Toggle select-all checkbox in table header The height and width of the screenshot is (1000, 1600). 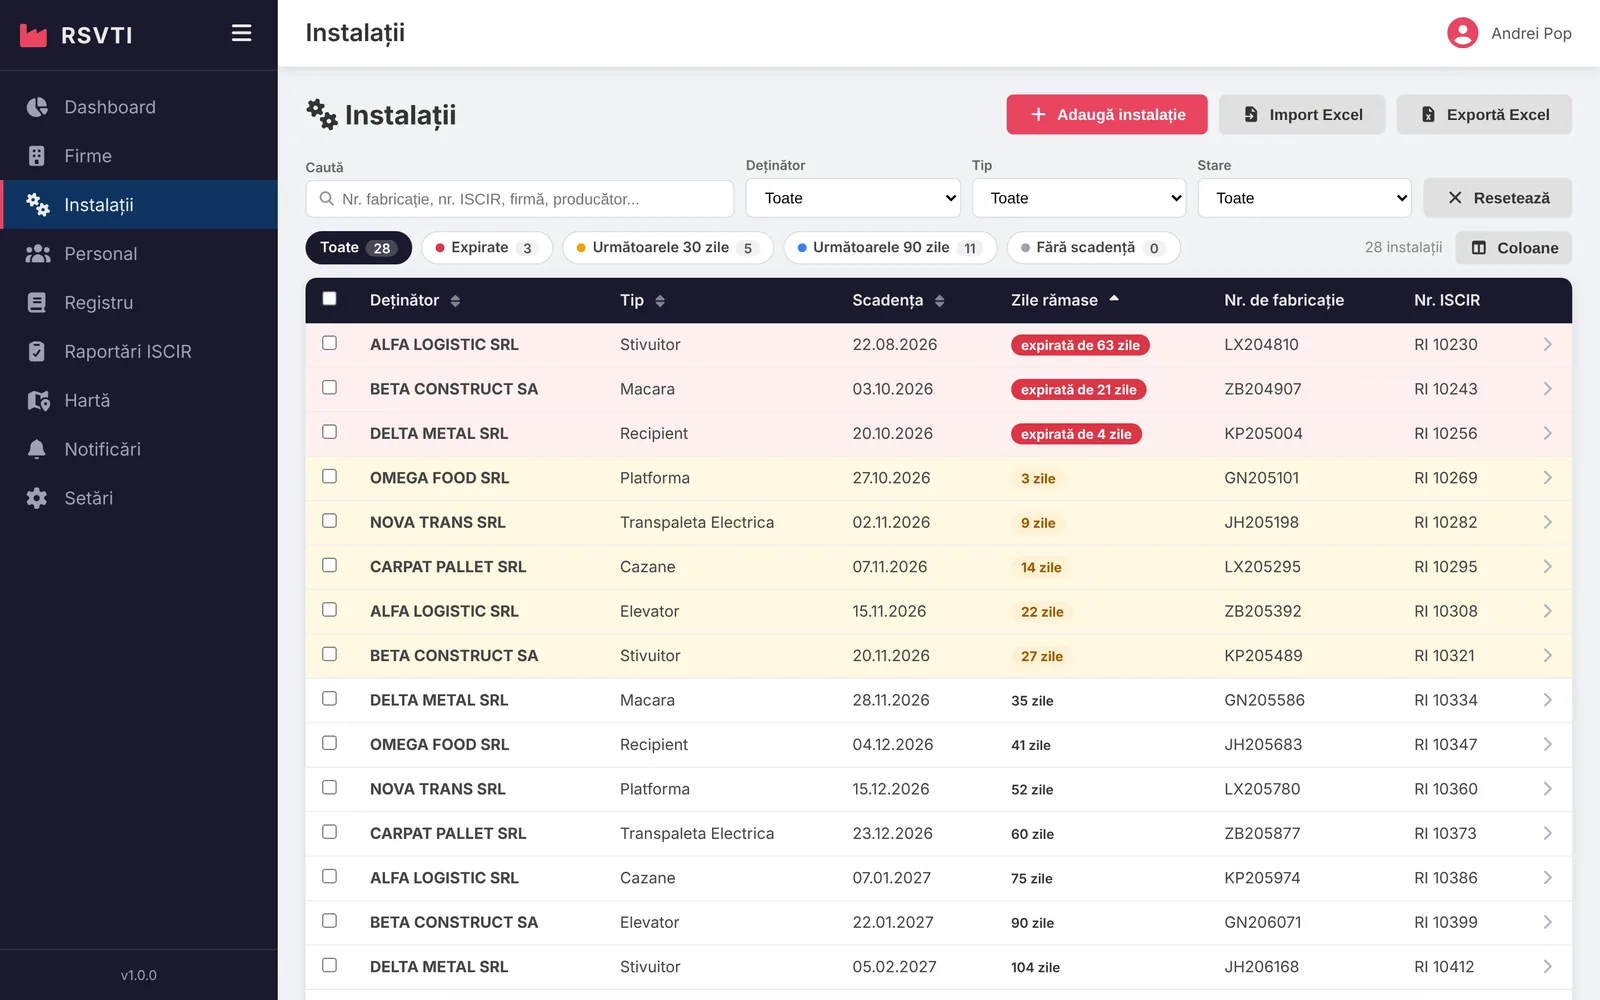pos(329,298)
